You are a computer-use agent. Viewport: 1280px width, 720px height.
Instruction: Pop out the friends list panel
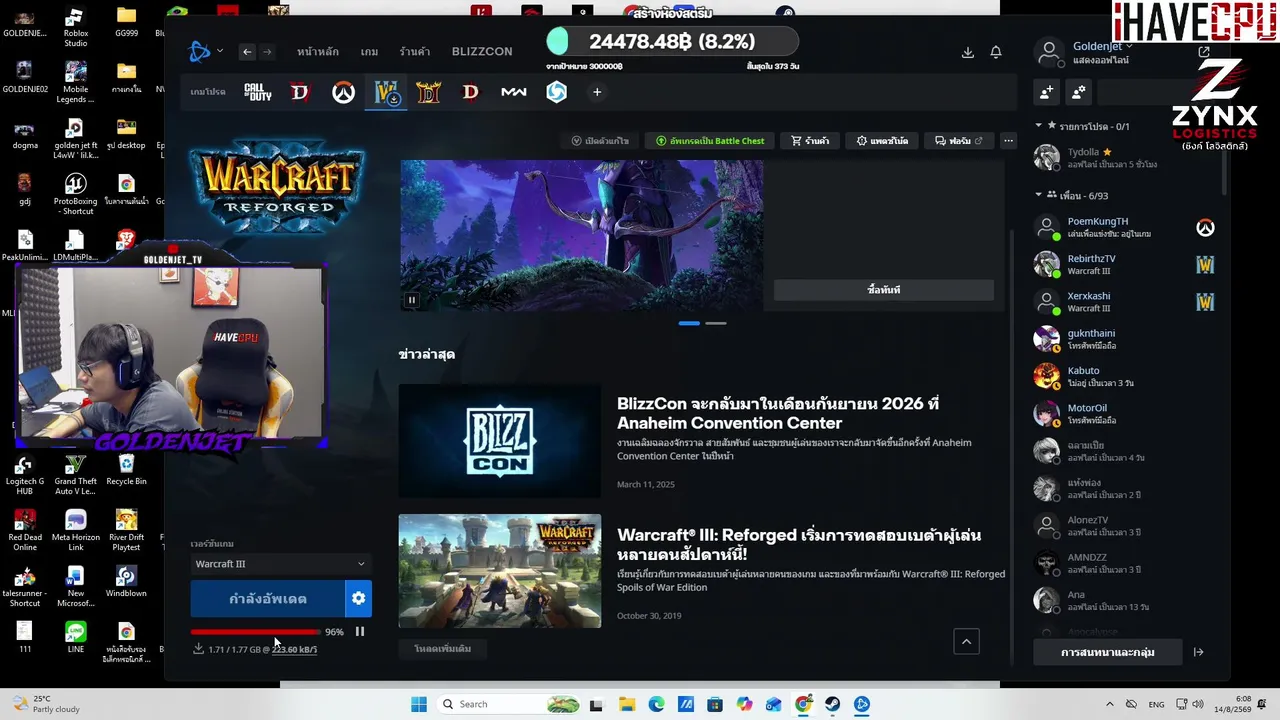tap(1204, 52)
